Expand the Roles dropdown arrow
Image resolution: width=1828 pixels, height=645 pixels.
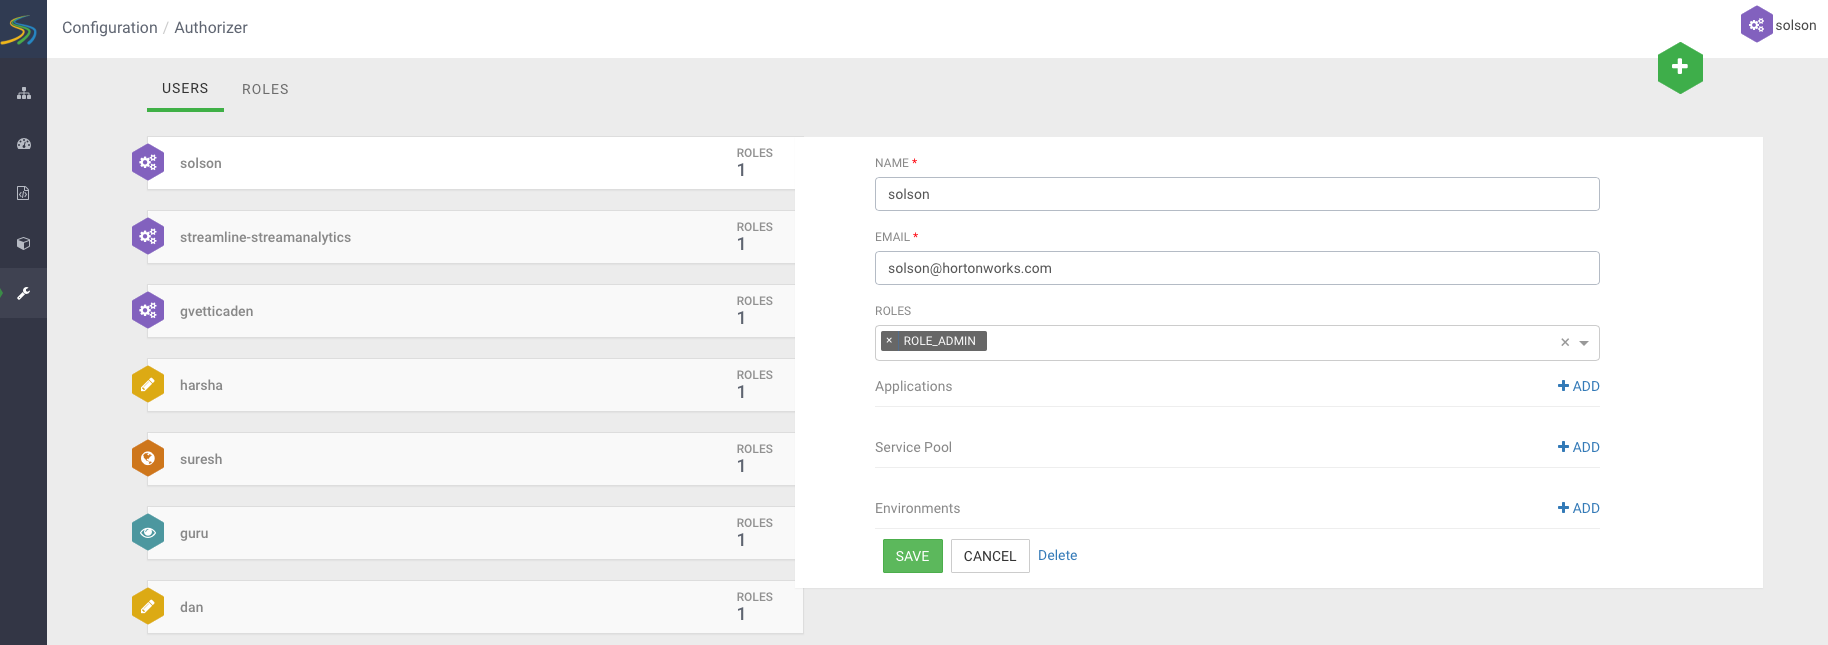1584,343
